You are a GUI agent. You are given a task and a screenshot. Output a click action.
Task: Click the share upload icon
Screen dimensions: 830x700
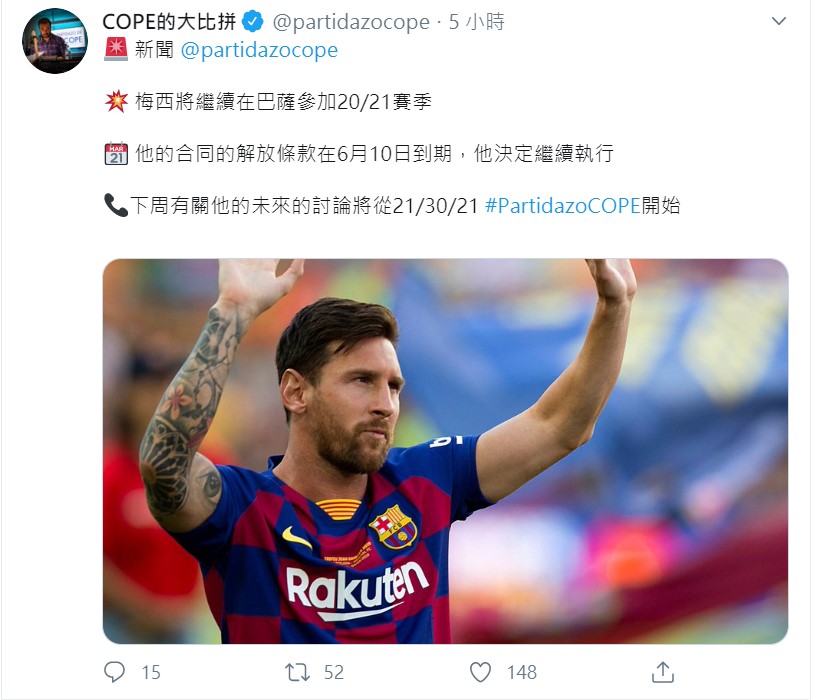(663, 672)
